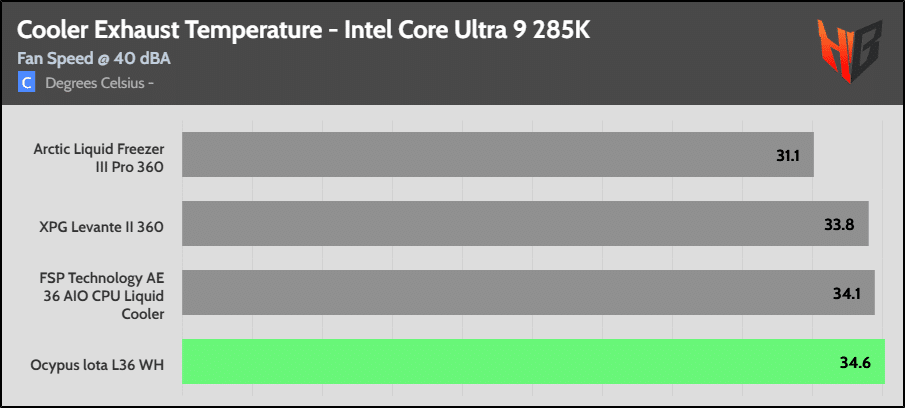905x408 pixels.
Task: Select the Arctic Liquid Freezer III Pro 360 bar
Action: [498, 155]
